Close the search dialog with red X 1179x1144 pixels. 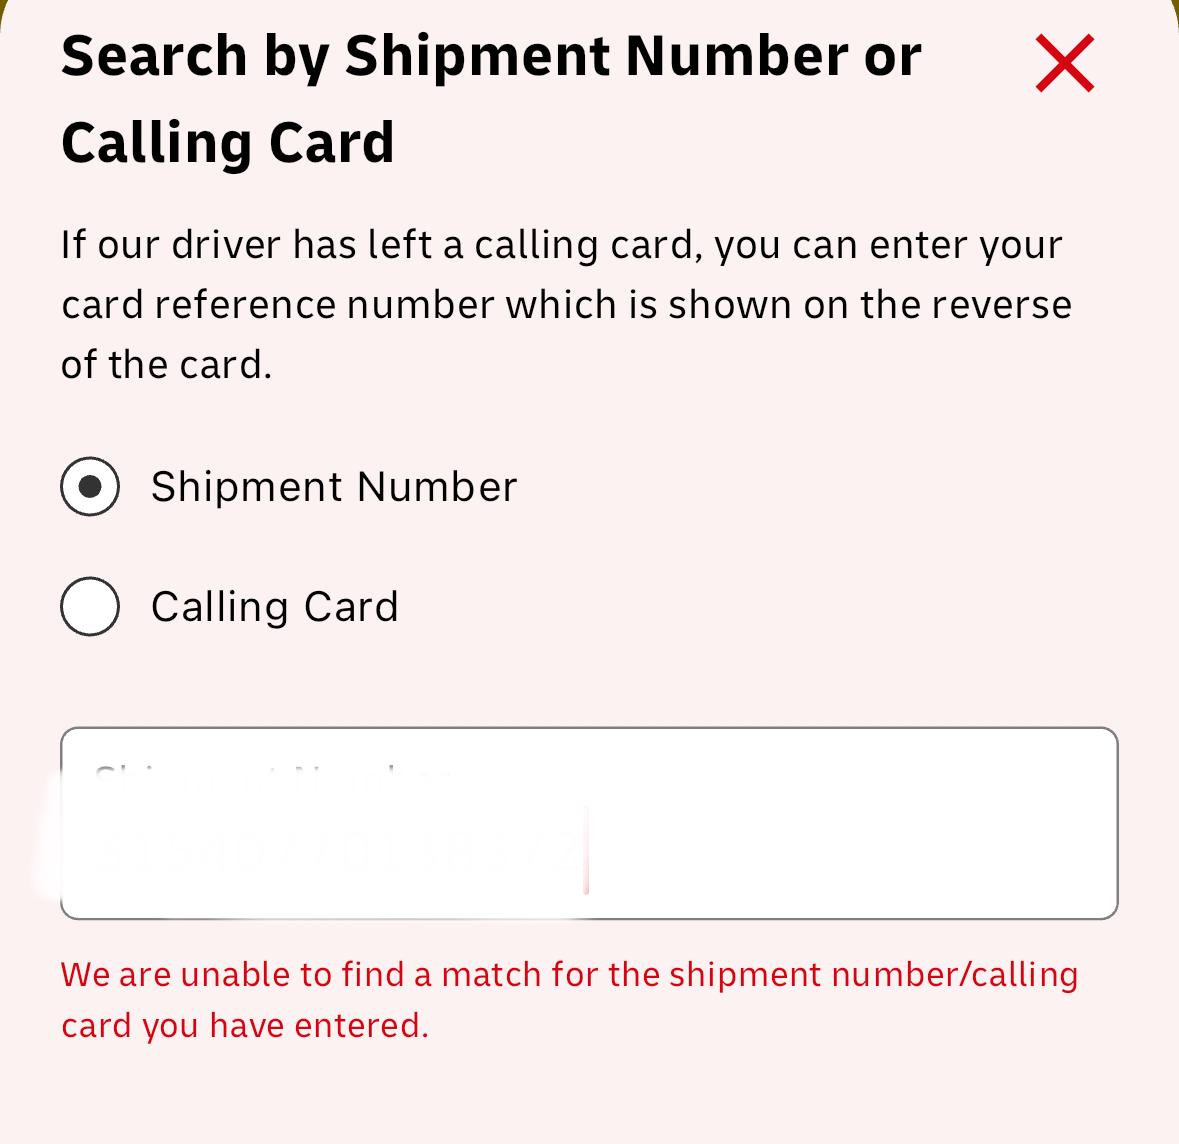click(x=1065, y=63)
